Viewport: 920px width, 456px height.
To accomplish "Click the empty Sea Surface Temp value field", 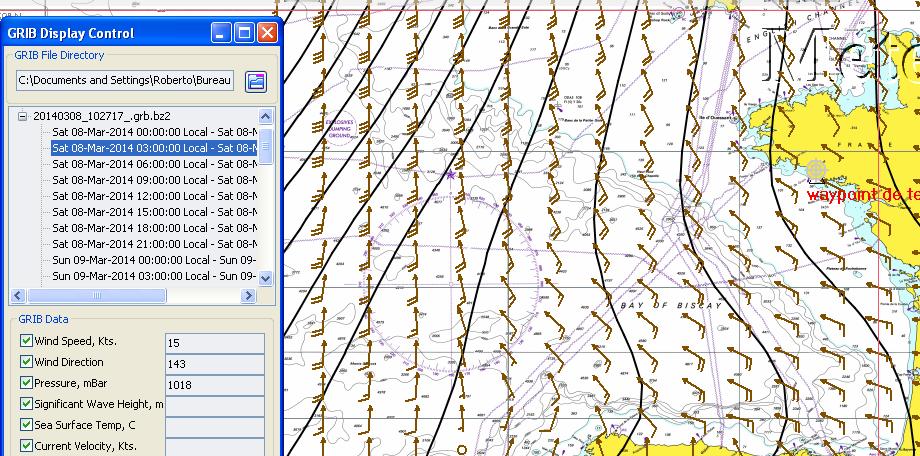I will tap(215, 427).
